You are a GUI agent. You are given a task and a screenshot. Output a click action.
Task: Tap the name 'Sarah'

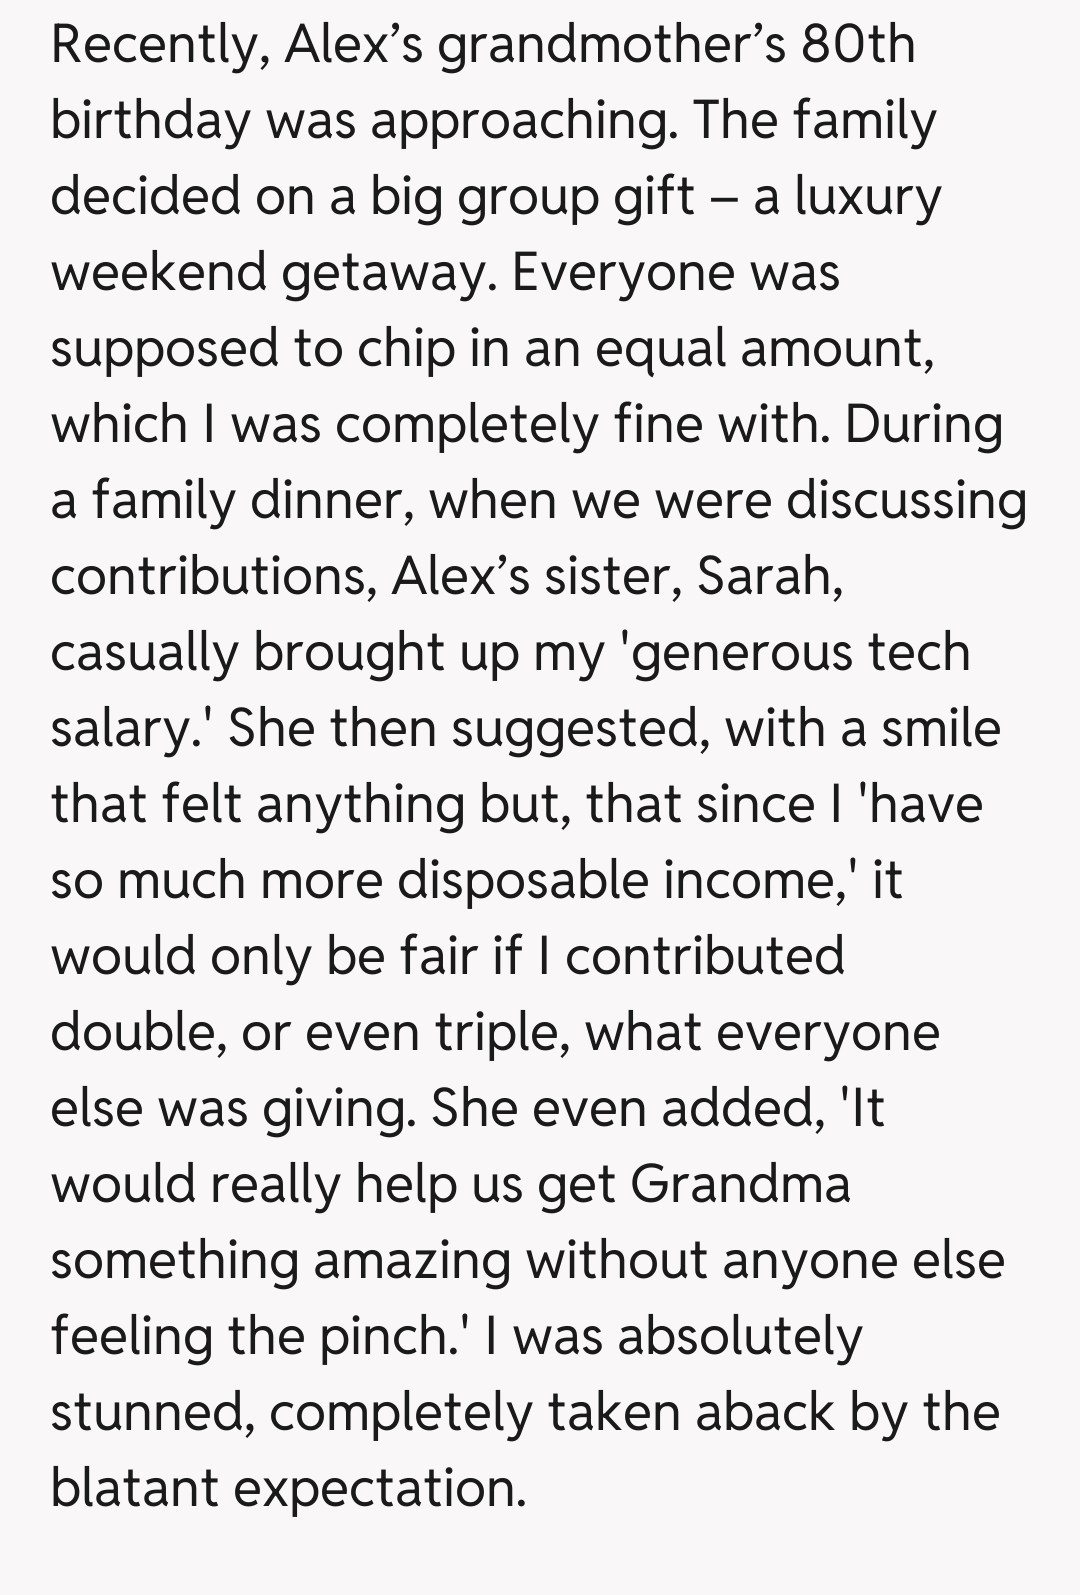[x=767, y=577]
